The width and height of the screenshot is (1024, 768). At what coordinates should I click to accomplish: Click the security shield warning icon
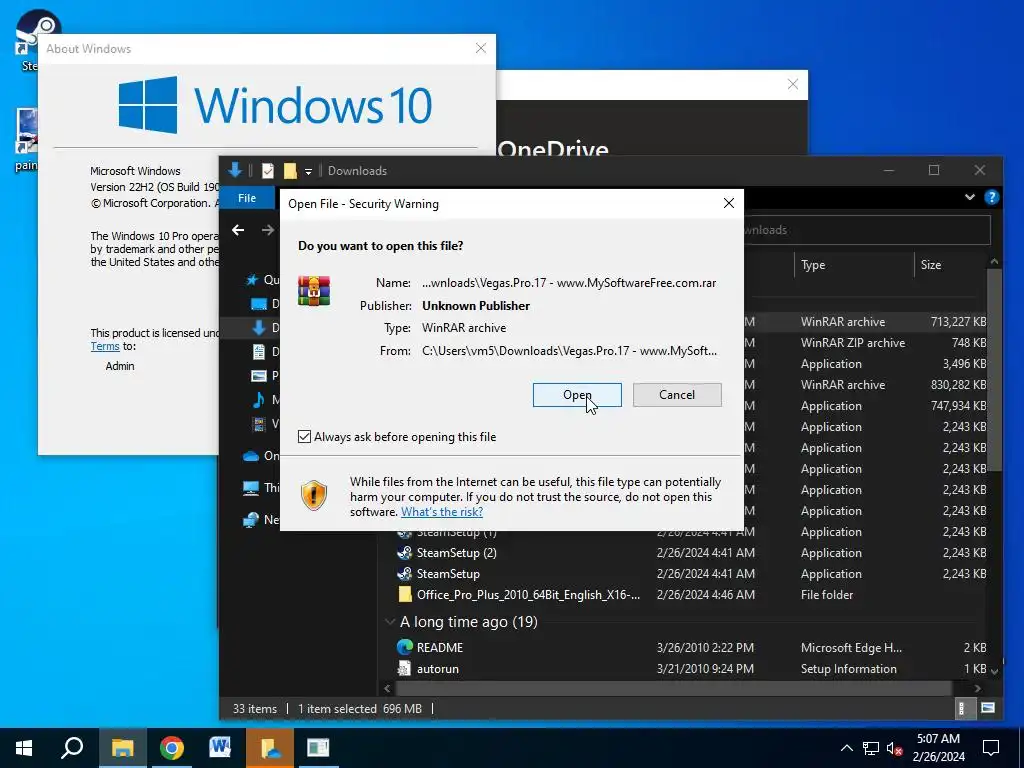(313, 496)
